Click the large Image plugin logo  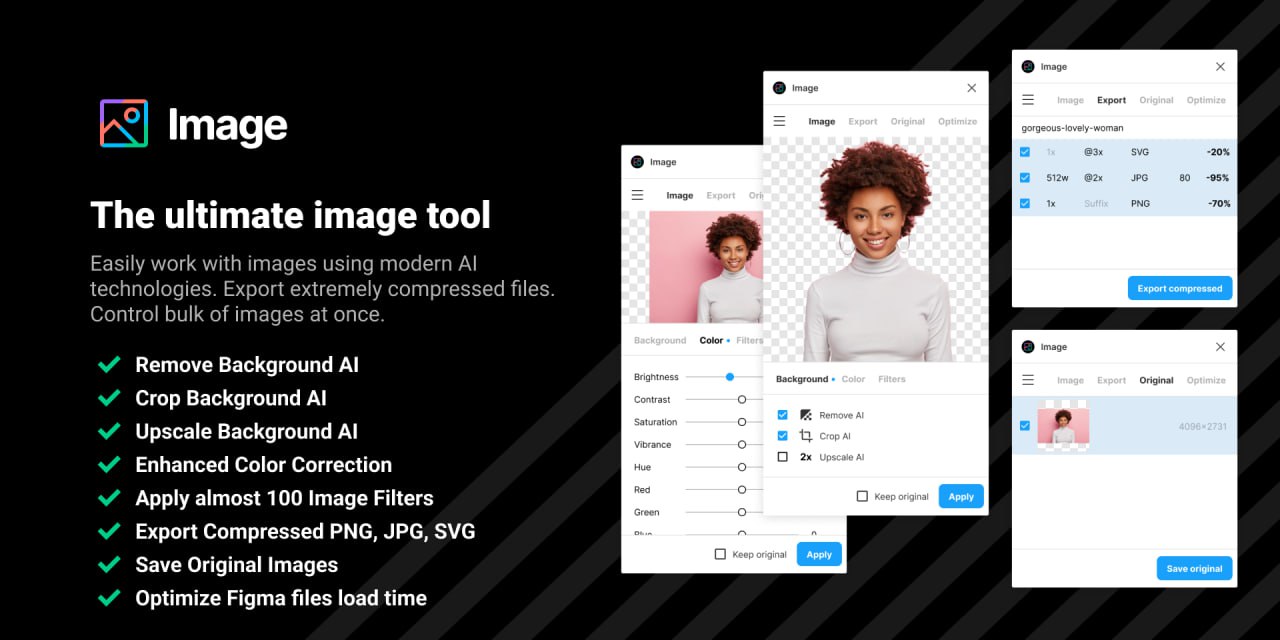pyautogui.click(x=124, y=124)
